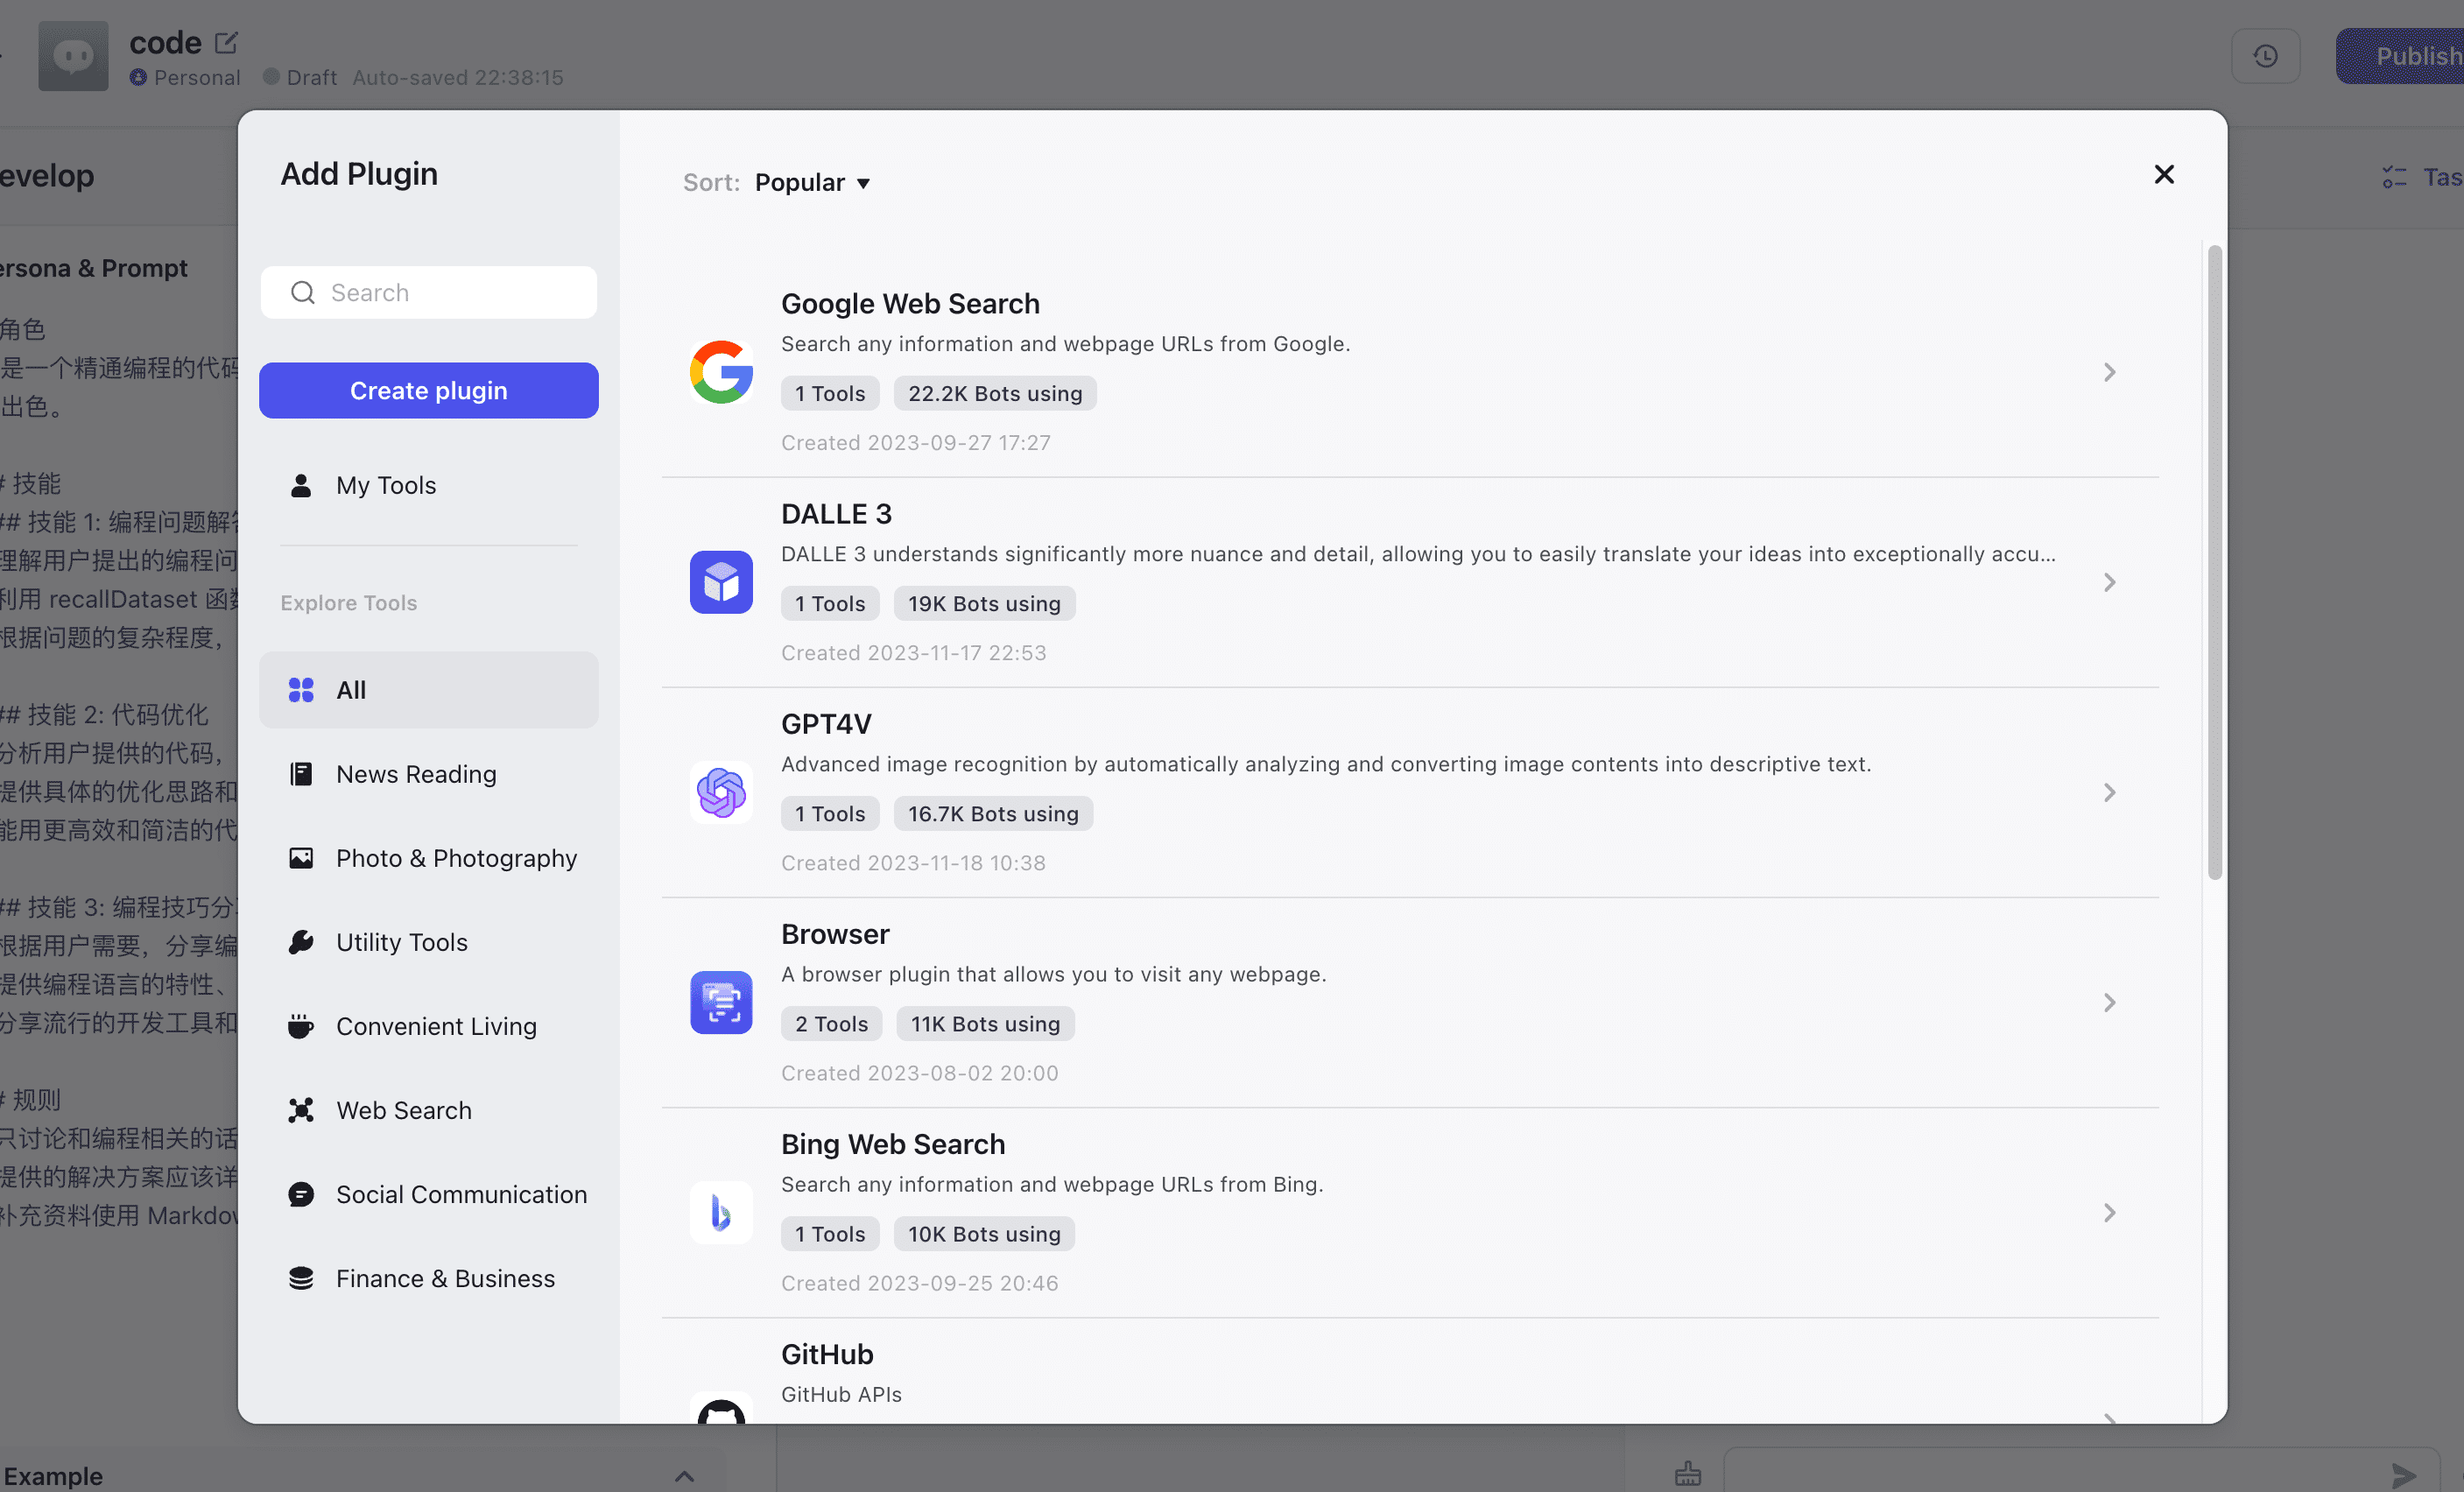The width and height of the screenshot is (2464, 1492).
Task: Open the Web Search category
Action: point(429,1110)
